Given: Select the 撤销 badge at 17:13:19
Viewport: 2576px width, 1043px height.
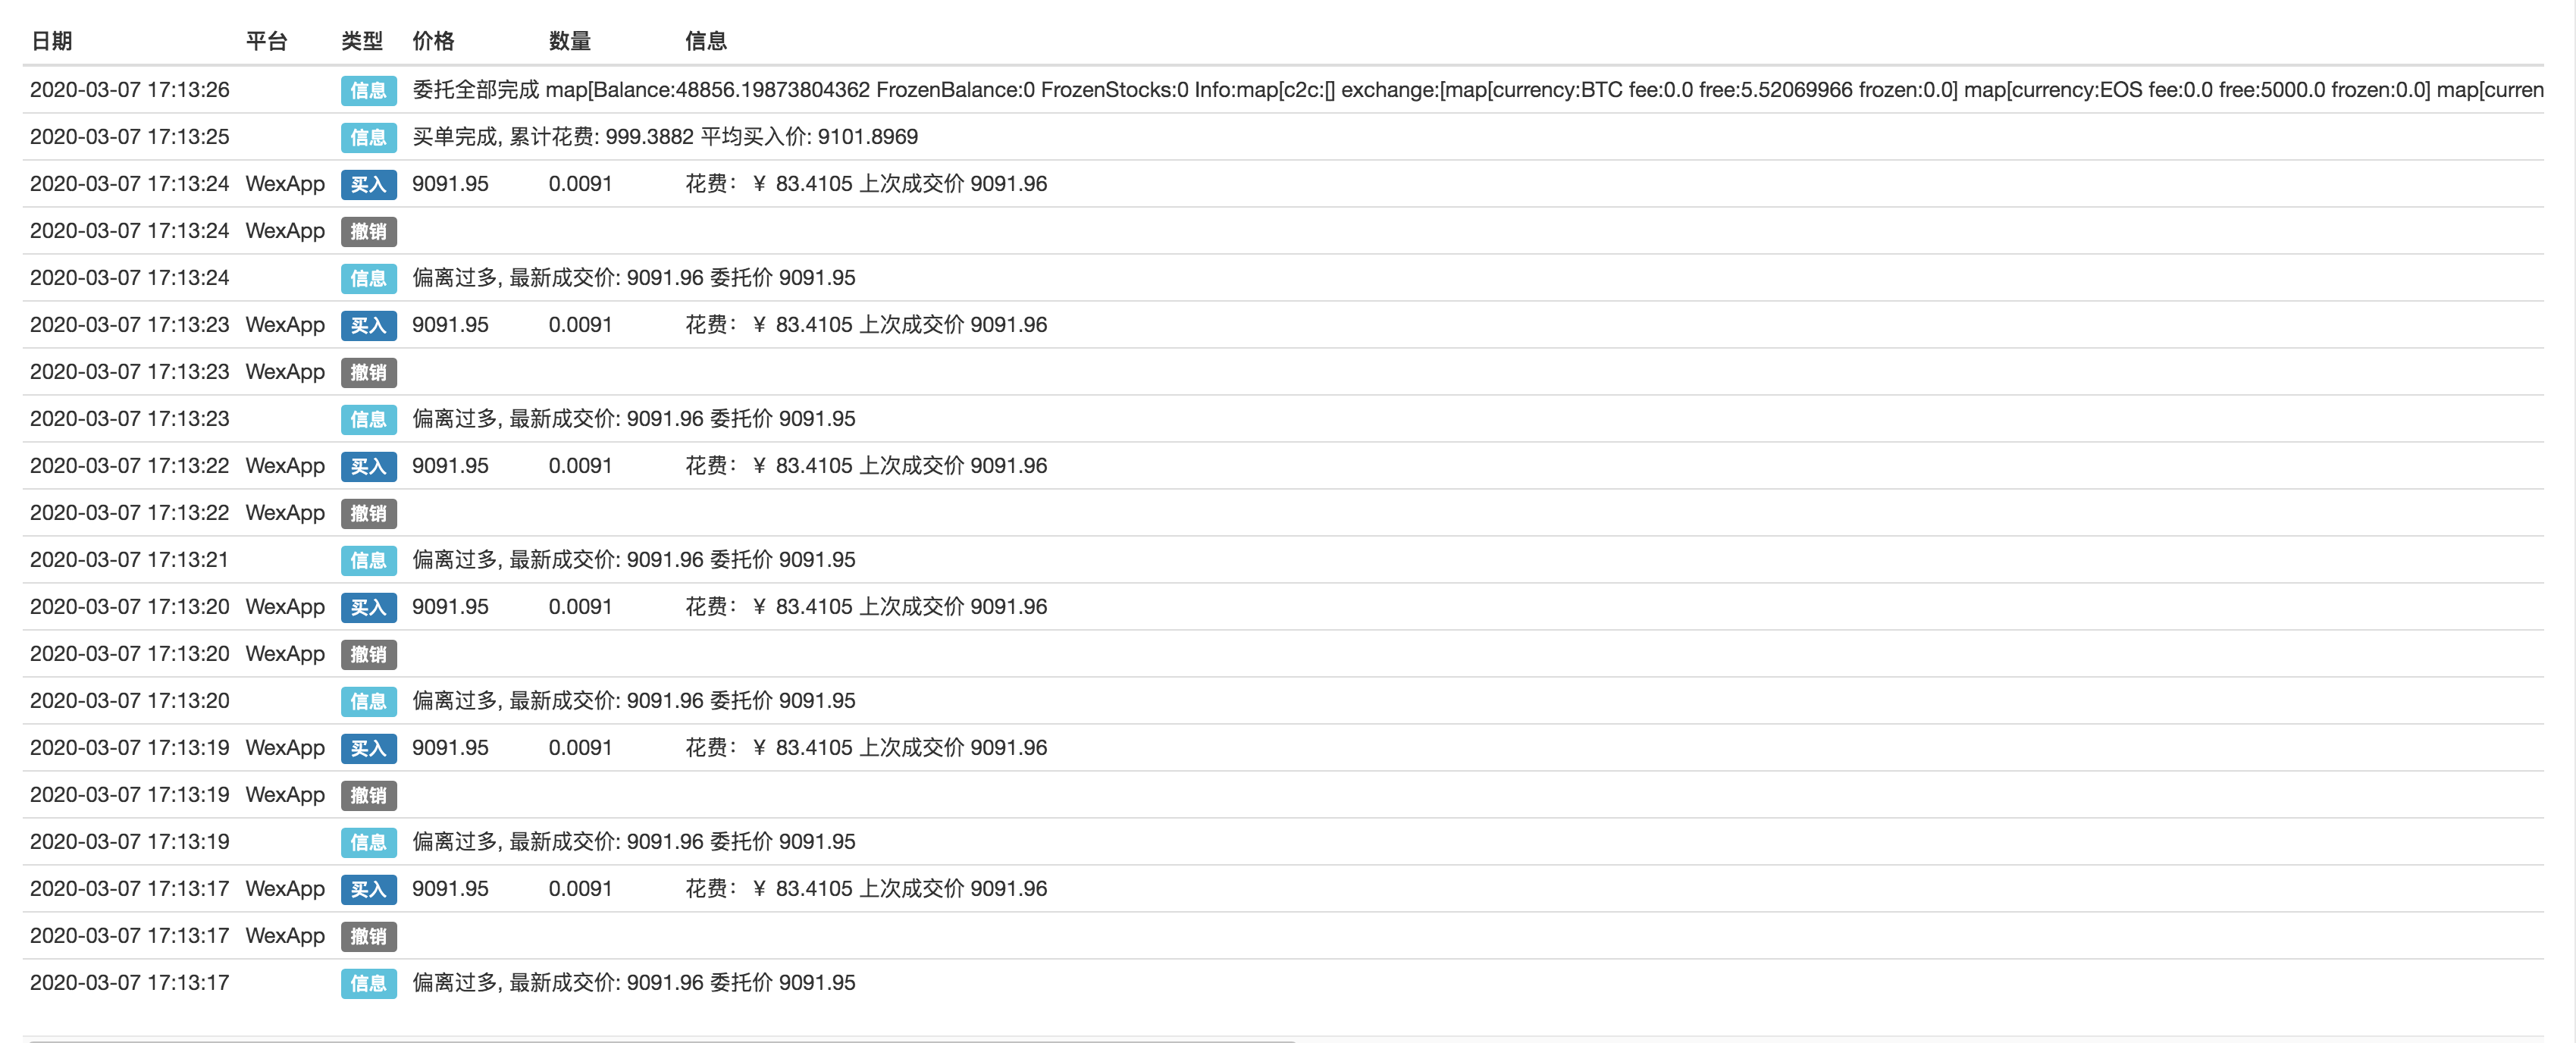Looking at the screenshot, I should [x=368, y=795].
